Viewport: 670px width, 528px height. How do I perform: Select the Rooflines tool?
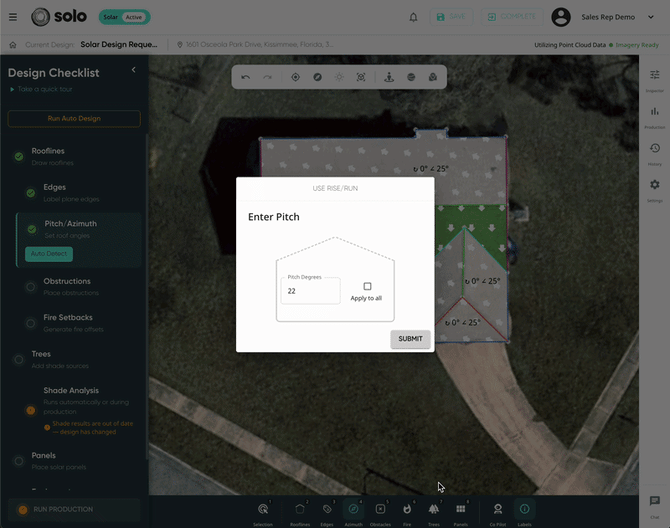[x=300, y=513]
